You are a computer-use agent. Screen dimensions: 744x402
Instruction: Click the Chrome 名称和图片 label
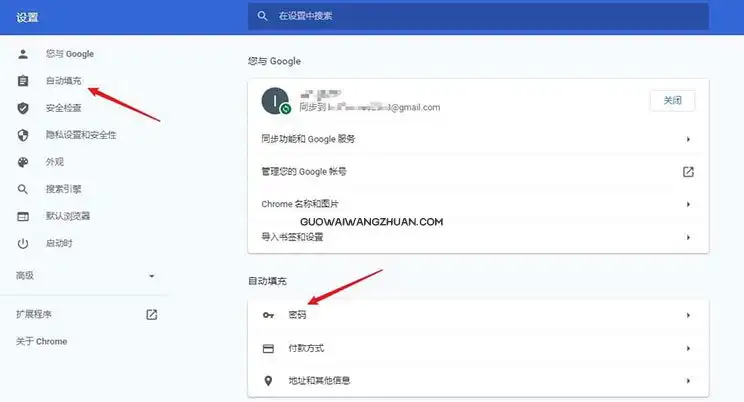click(x=300, y=204)
